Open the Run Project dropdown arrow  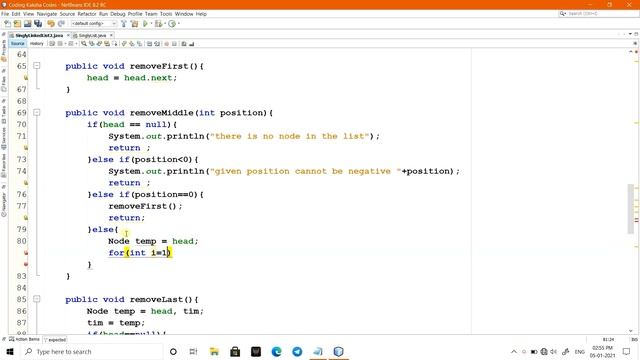click(151, 24)
